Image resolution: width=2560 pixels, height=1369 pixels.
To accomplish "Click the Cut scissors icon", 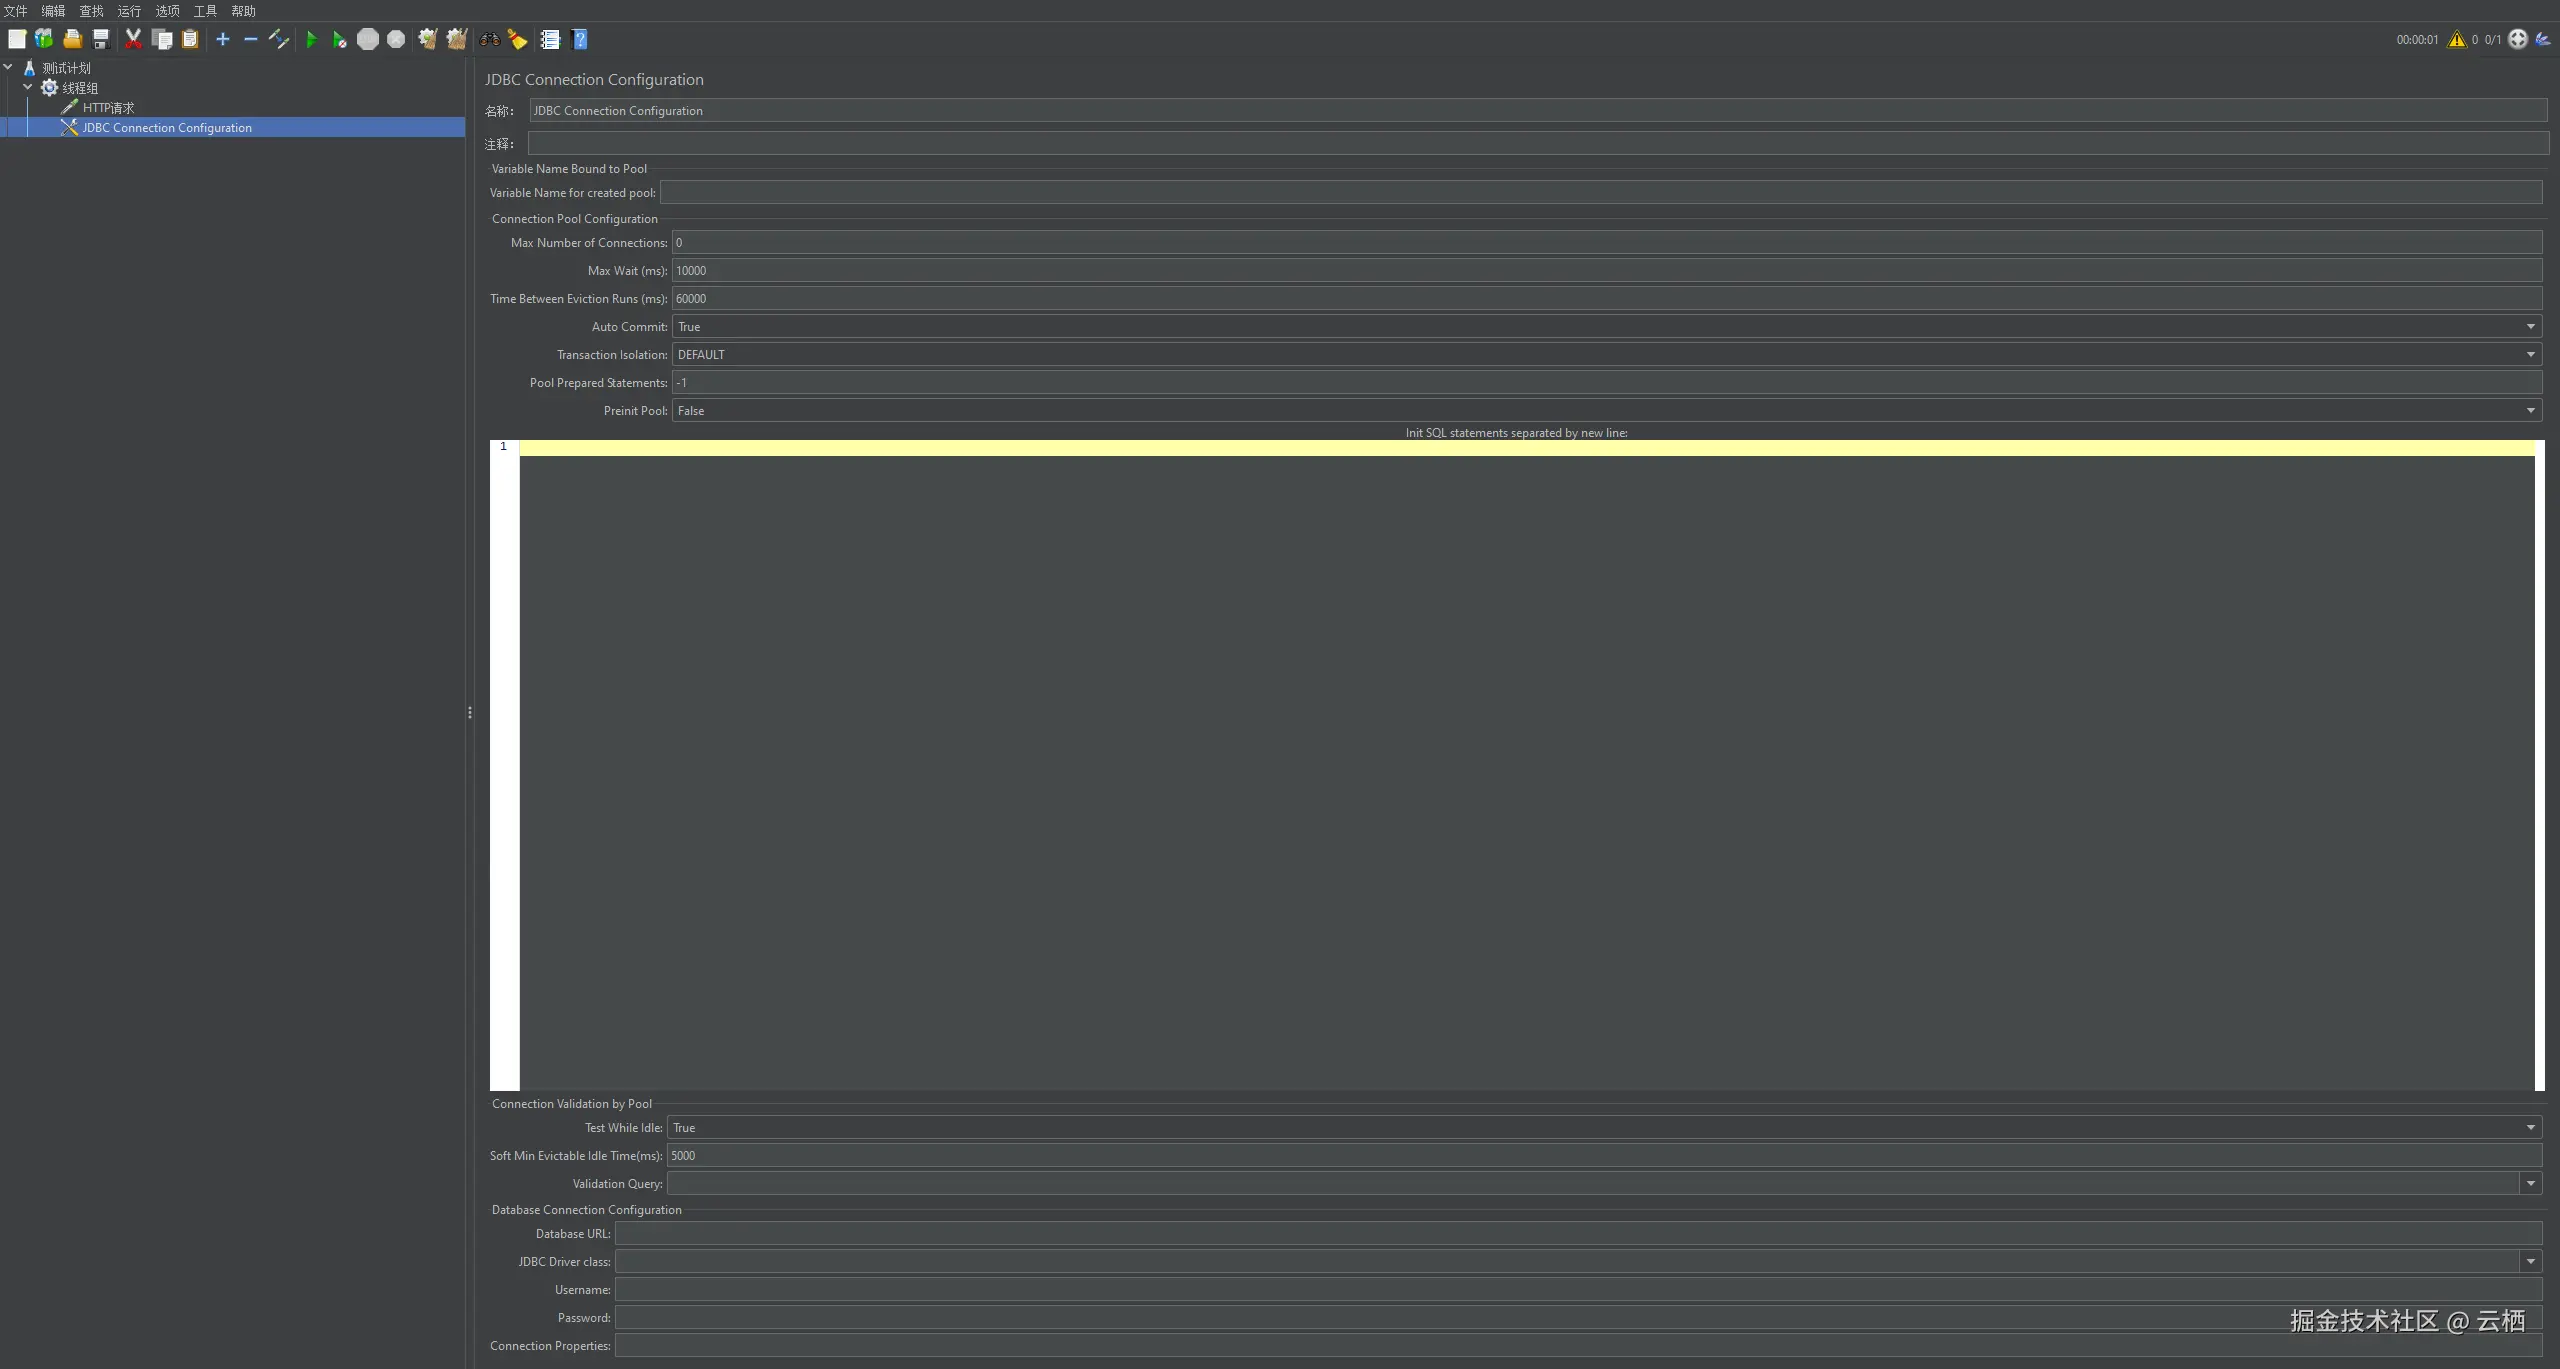I will [x=133, y=39].
